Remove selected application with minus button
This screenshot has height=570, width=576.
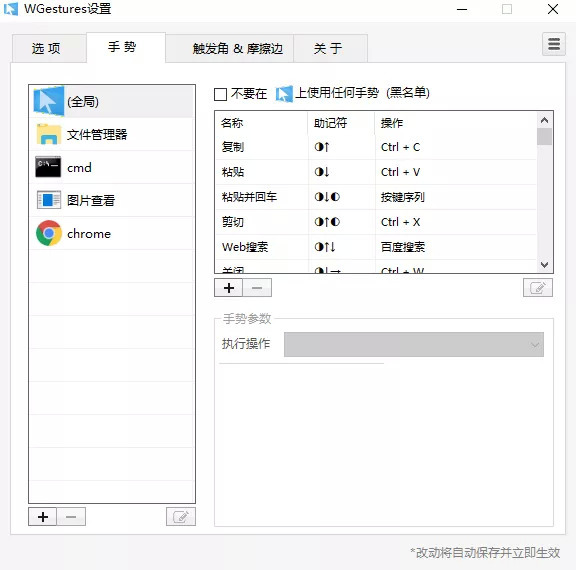pos(71,517)
